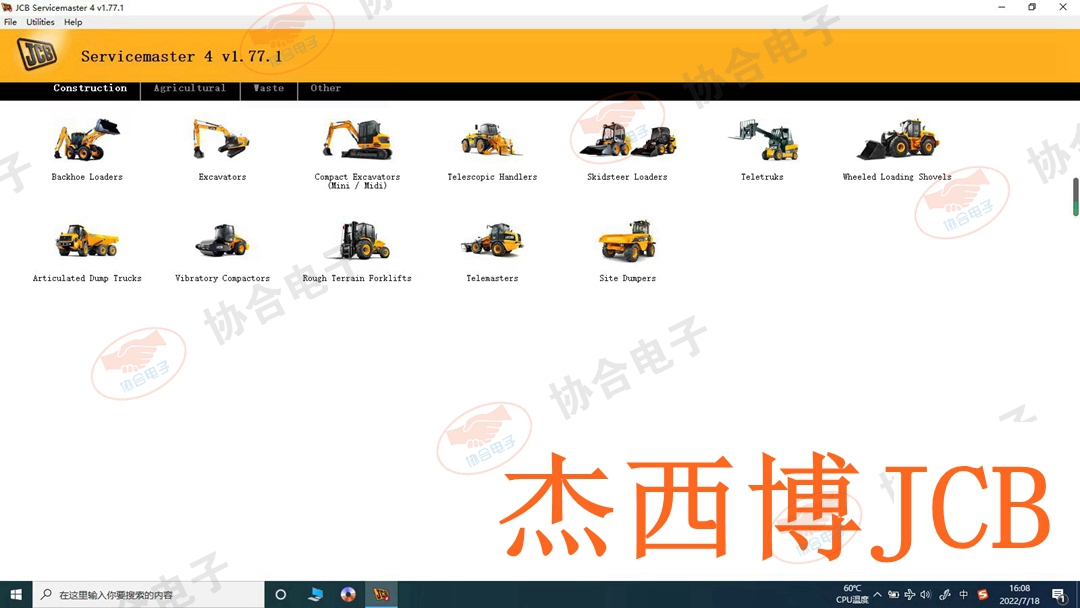Open the Help menu
Viewport: 1080px width, 608px height.
pyautogui.click(x=73, y=22)
